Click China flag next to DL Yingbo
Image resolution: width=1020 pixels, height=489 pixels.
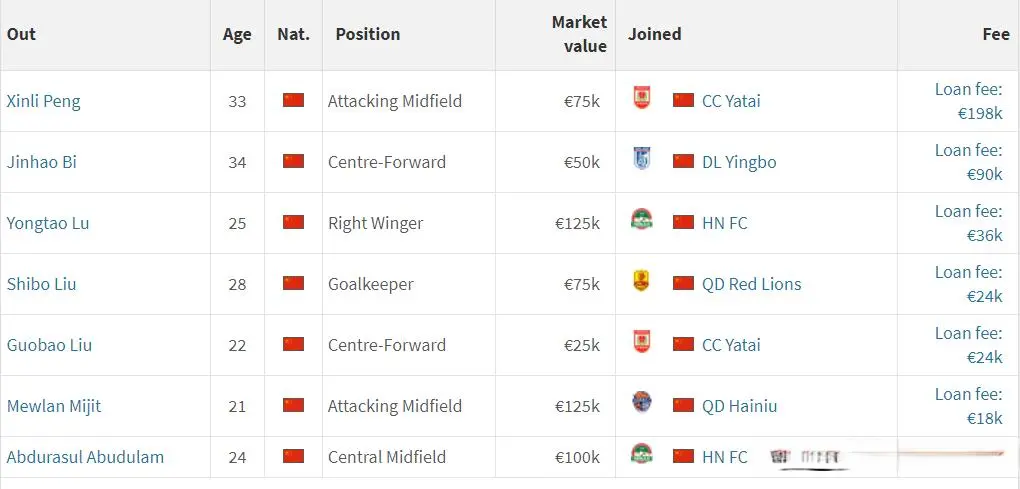pyautogui.click(x=683, y=161)
